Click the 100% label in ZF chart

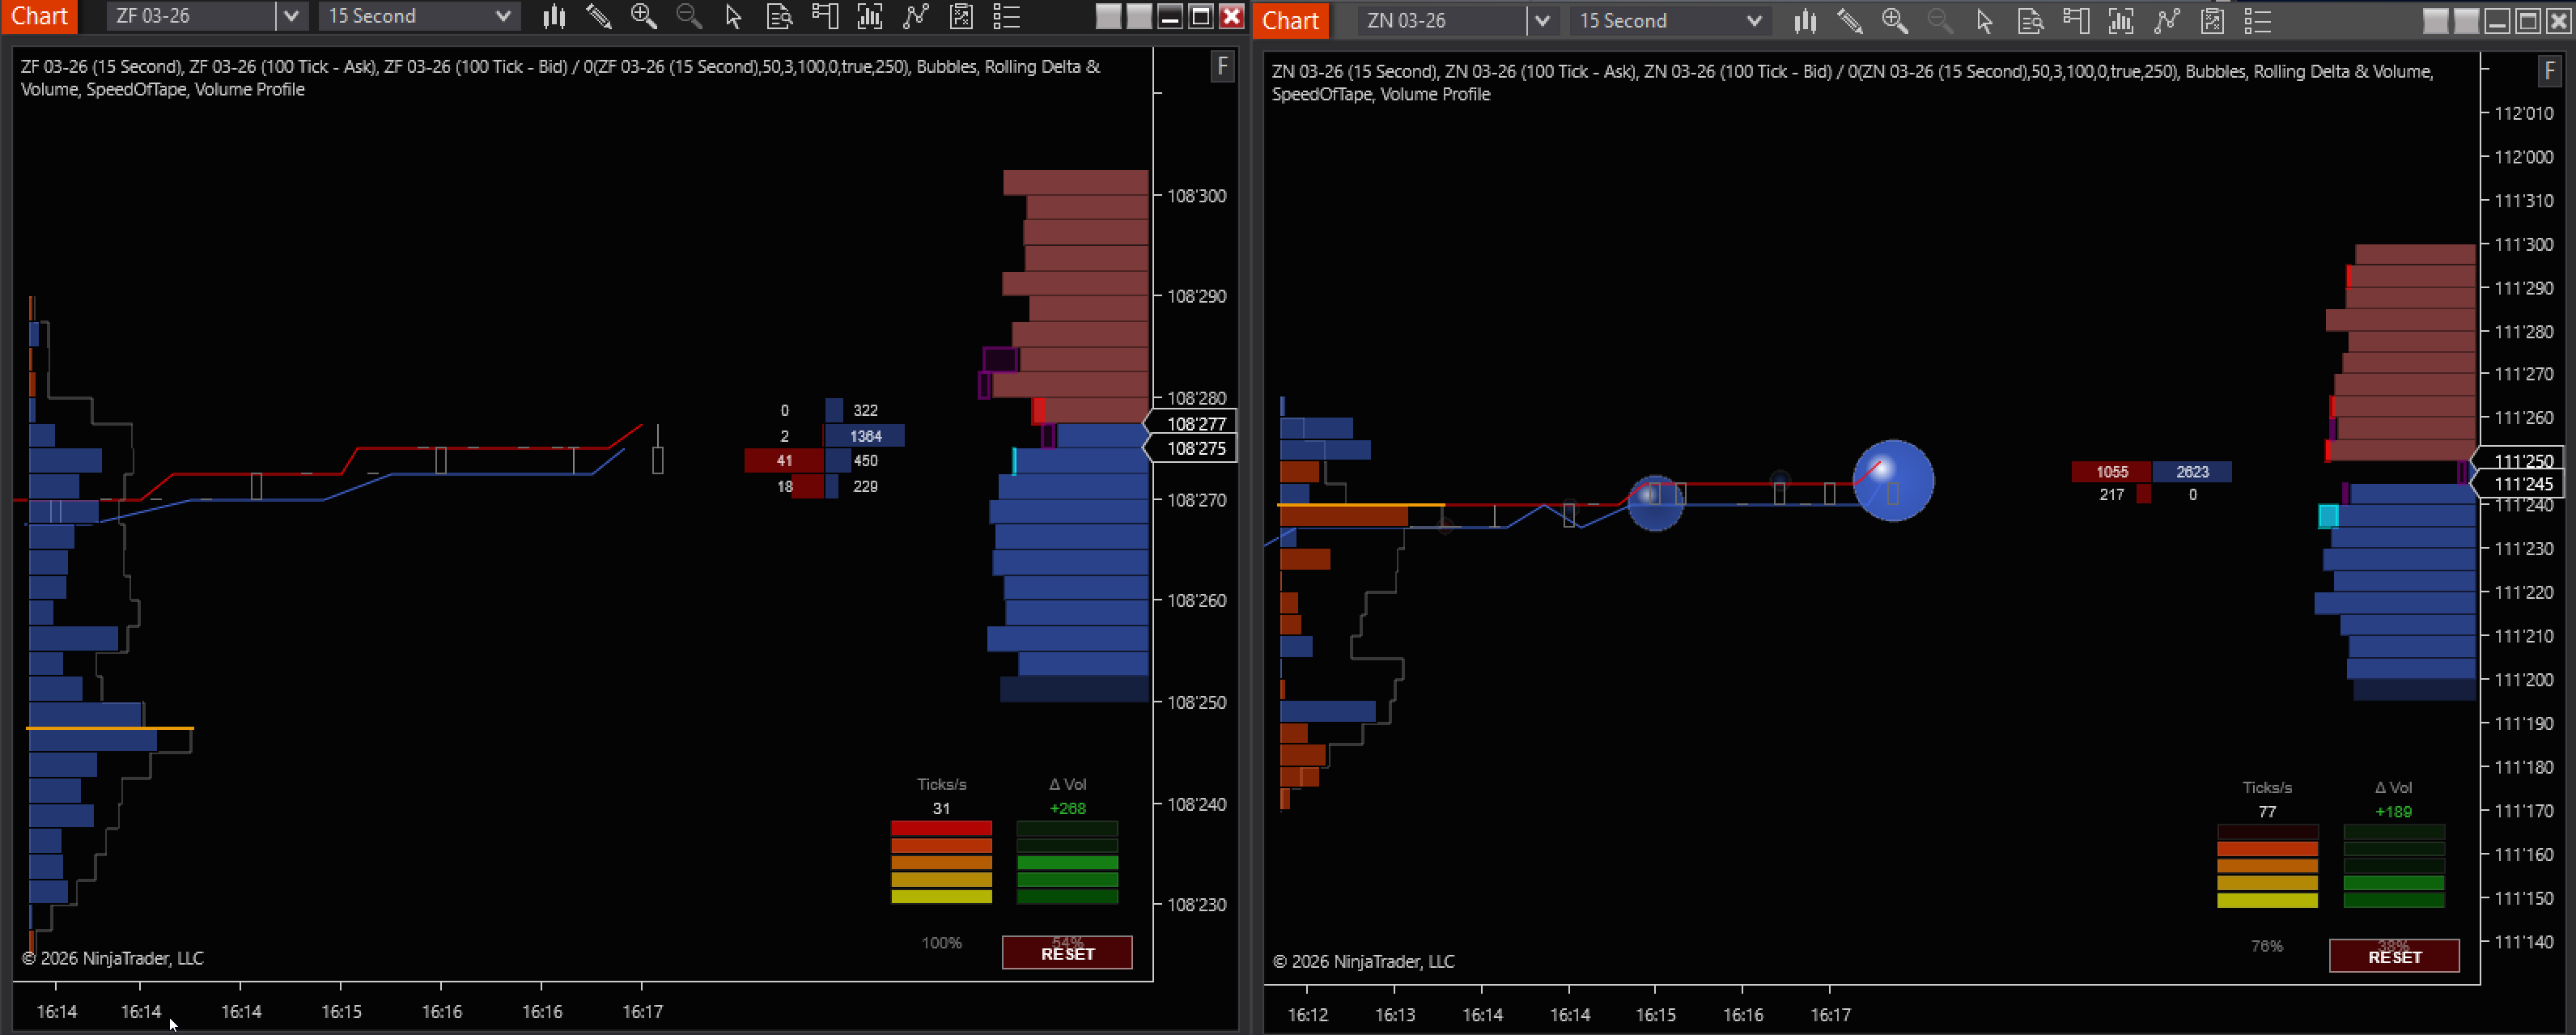(x=941, y=943)
